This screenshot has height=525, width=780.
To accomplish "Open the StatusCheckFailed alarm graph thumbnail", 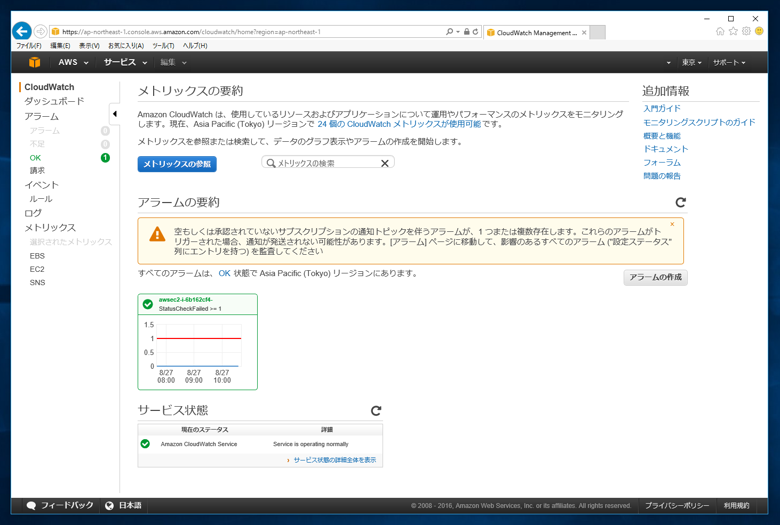I will tap(197, 341).
